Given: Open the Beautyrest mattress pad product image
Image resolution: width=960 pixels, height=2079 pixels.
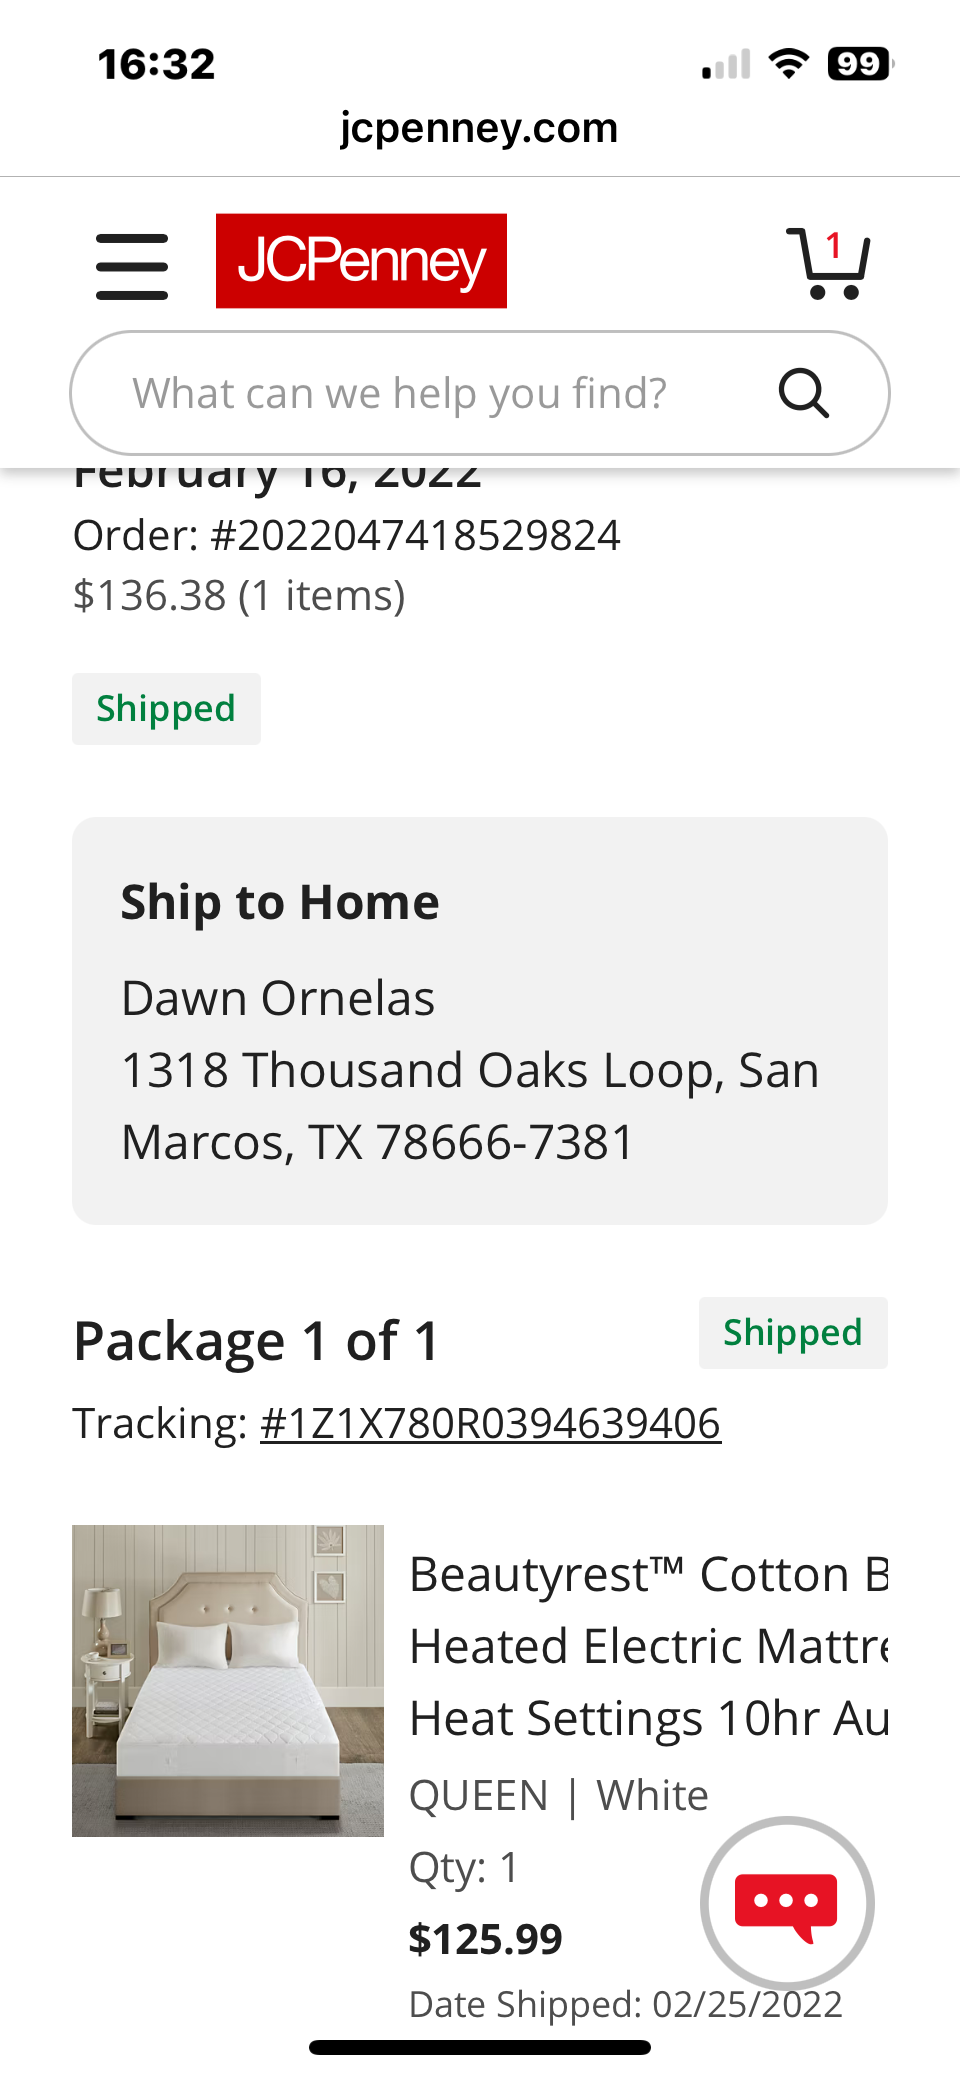Looking at the screenshot, I should click(x=228, y=1681).
